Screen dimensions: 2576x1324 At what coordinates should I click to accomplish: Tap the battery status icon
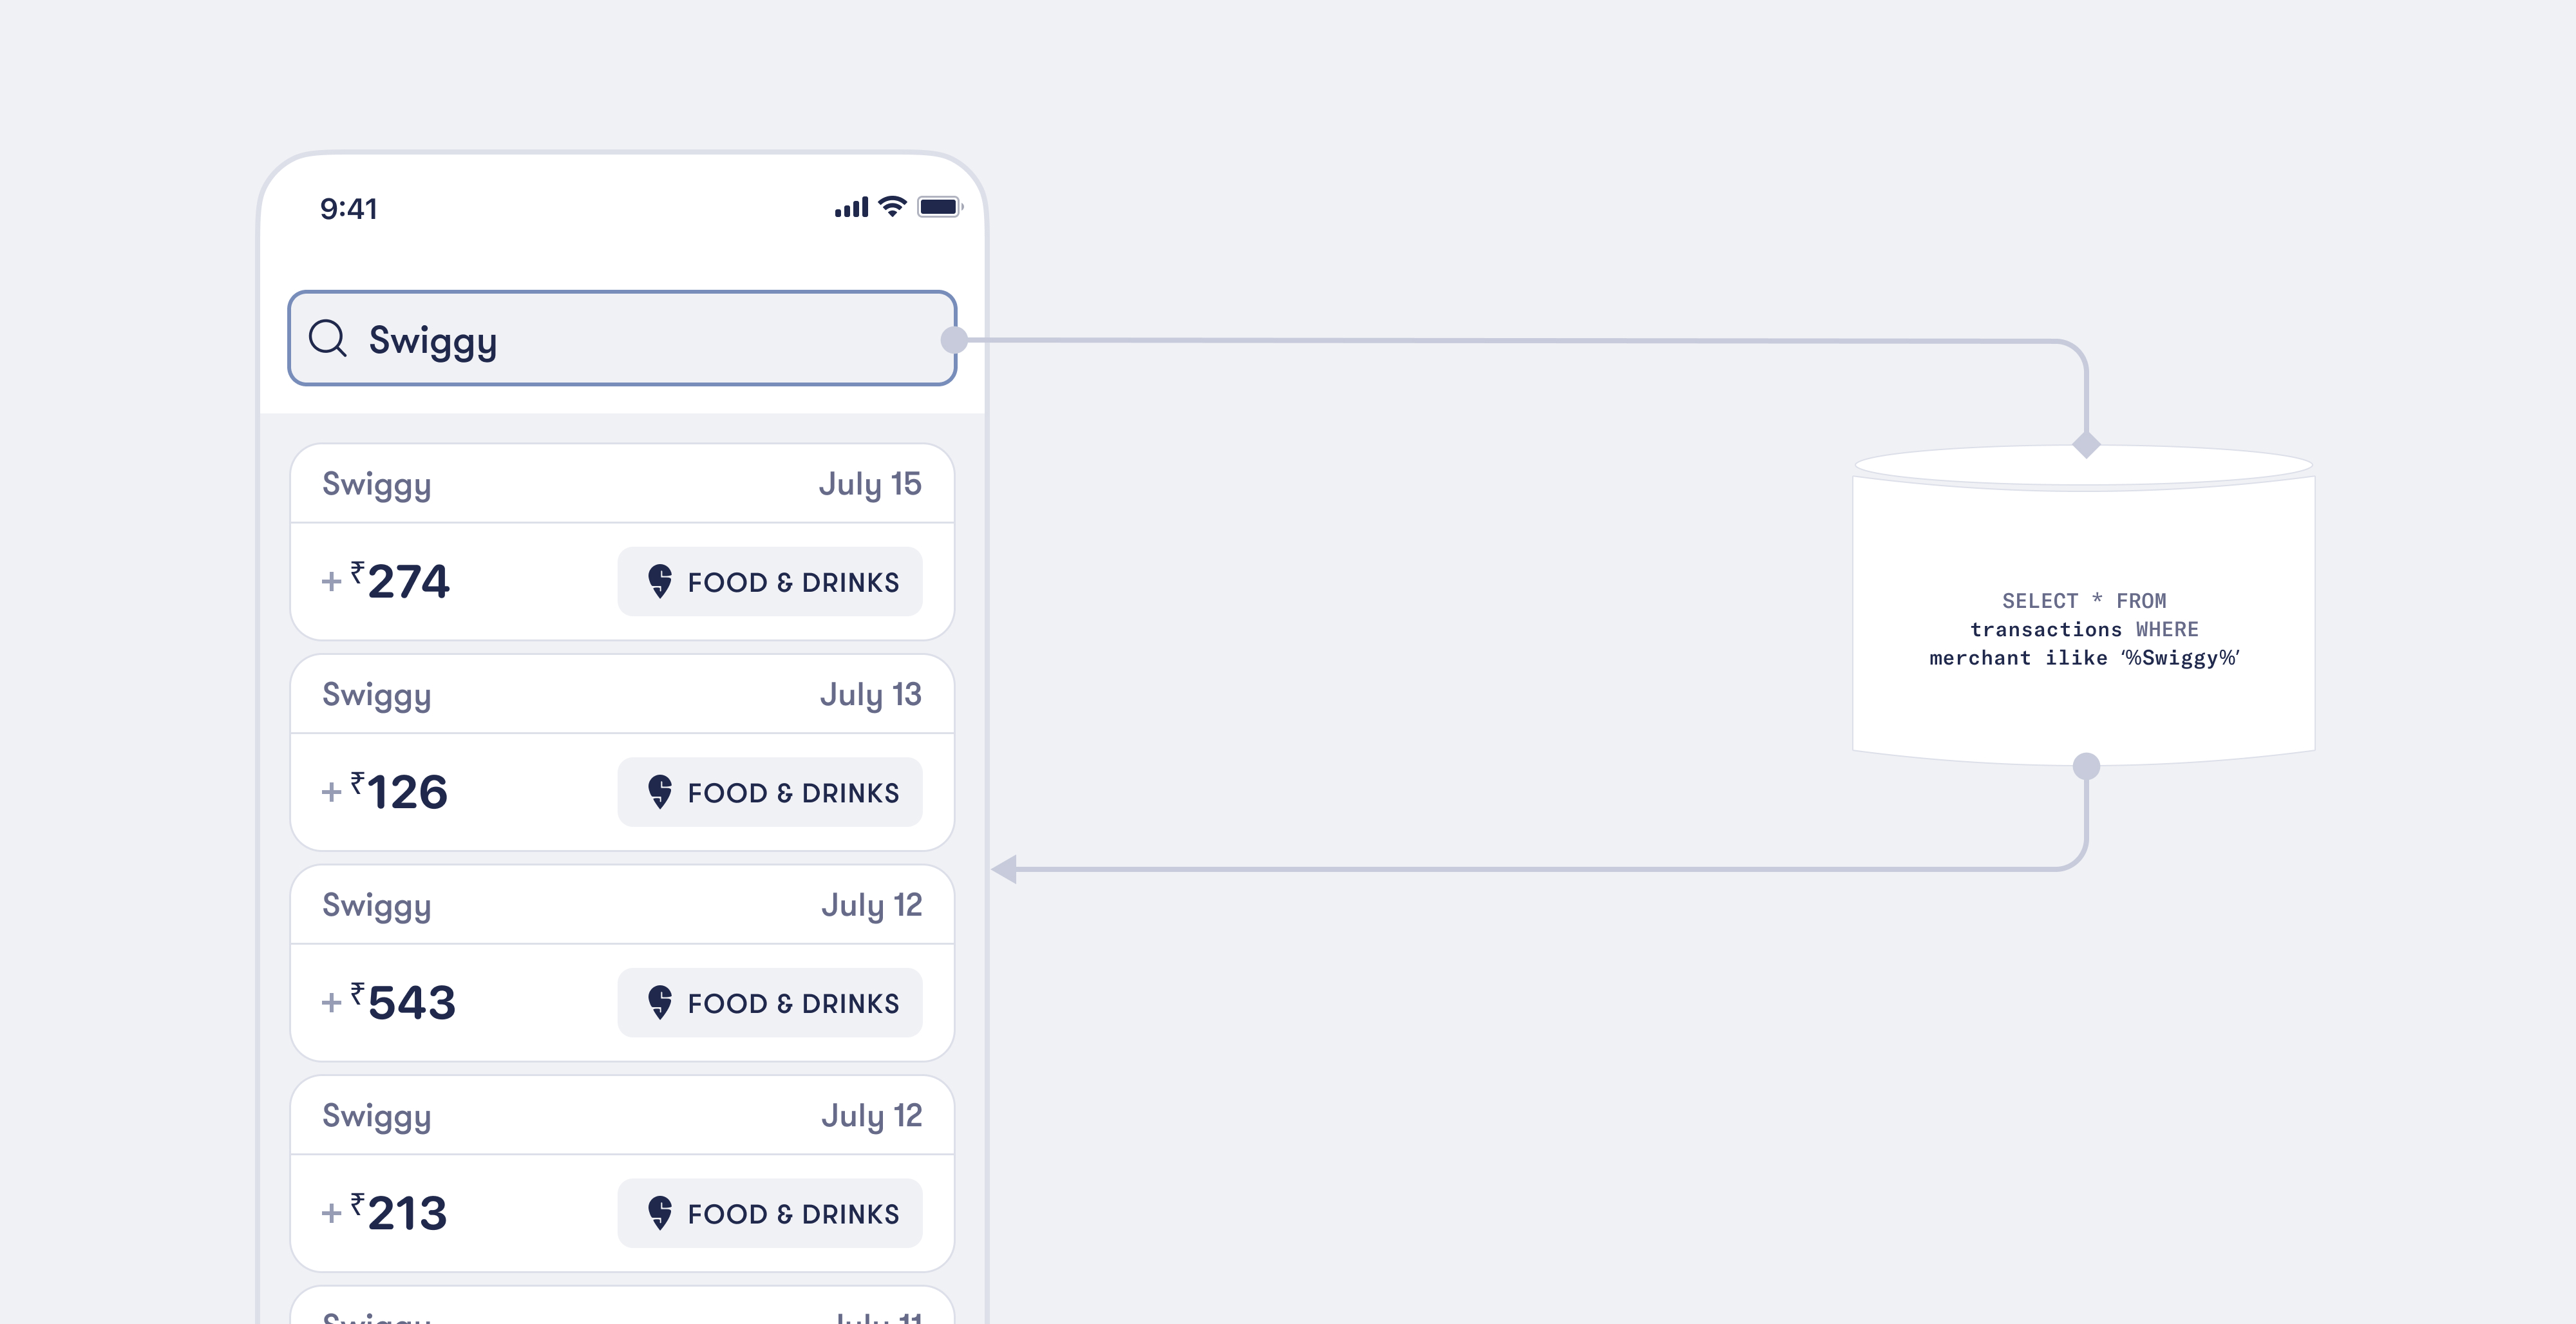[x=940, y=207]
